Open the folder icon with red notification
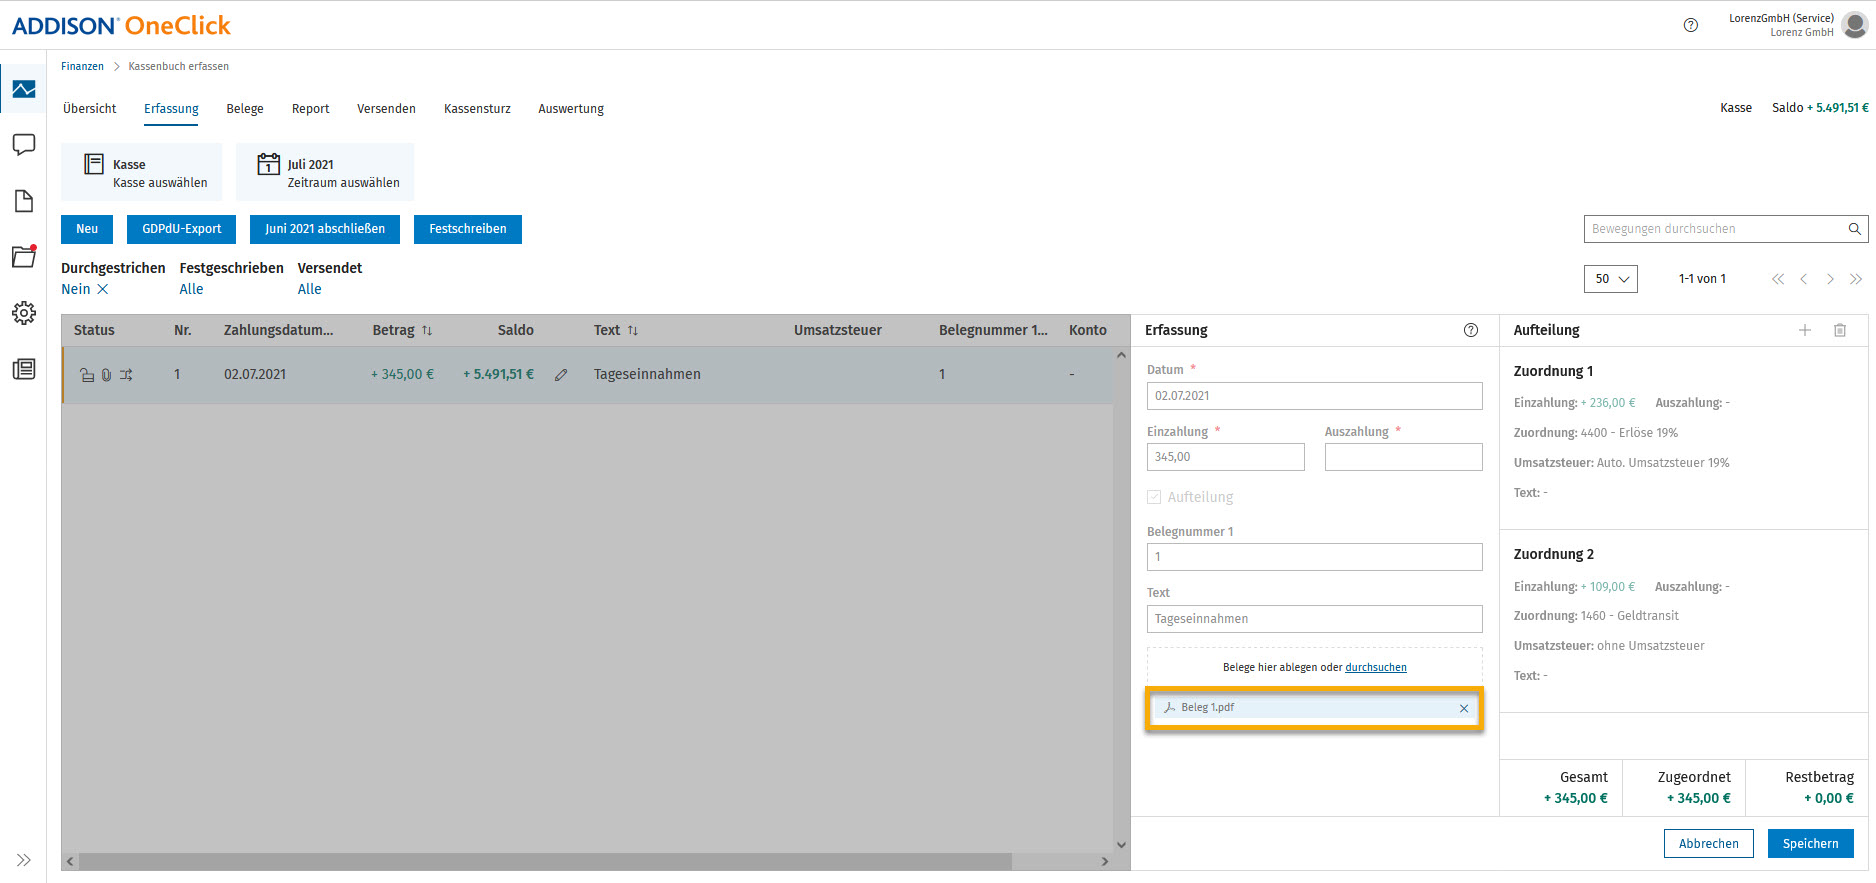 (24, 256)
